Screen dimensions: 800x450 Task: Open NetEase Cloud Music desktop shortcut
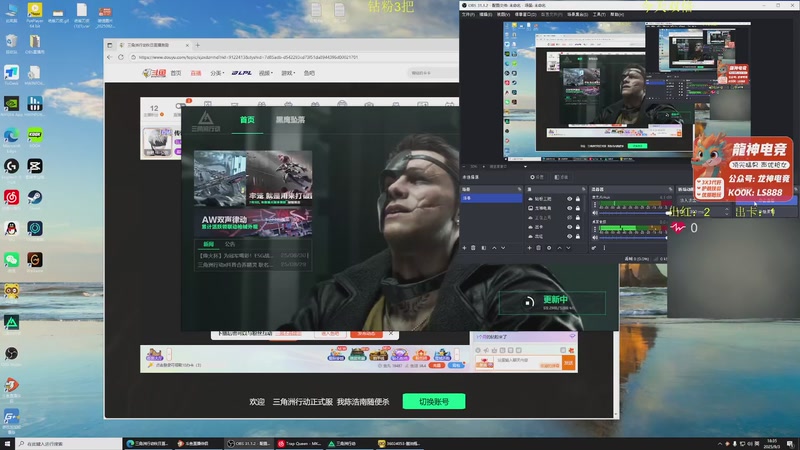coord(11,197)
